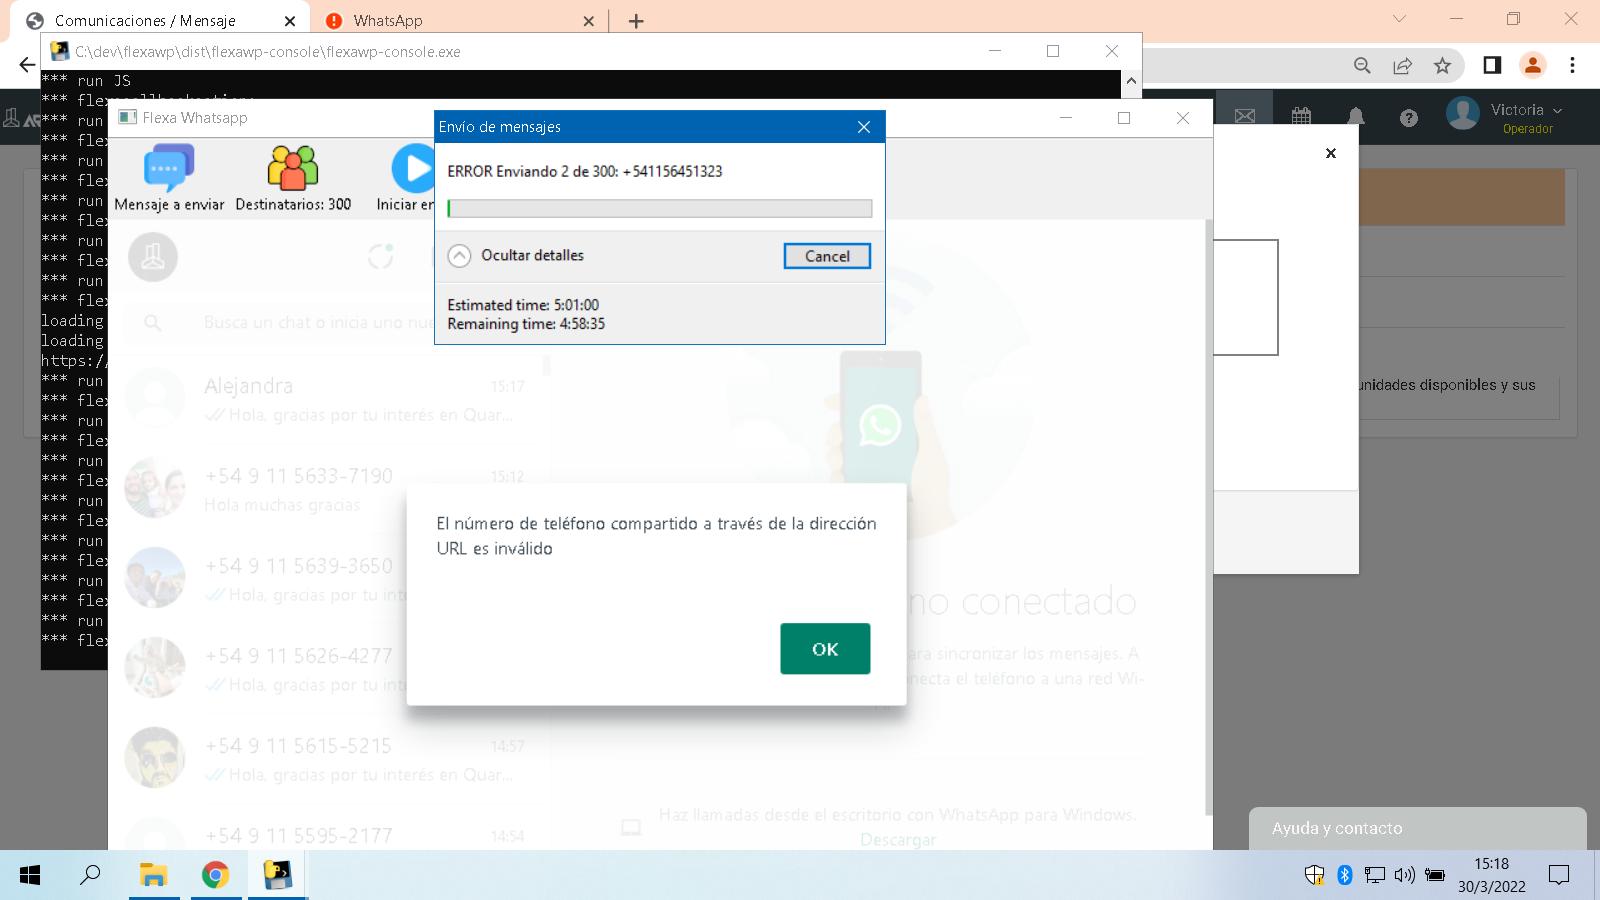
Task: Close the Envío de mensajes dialog
Action: click(x=864, y=127)
